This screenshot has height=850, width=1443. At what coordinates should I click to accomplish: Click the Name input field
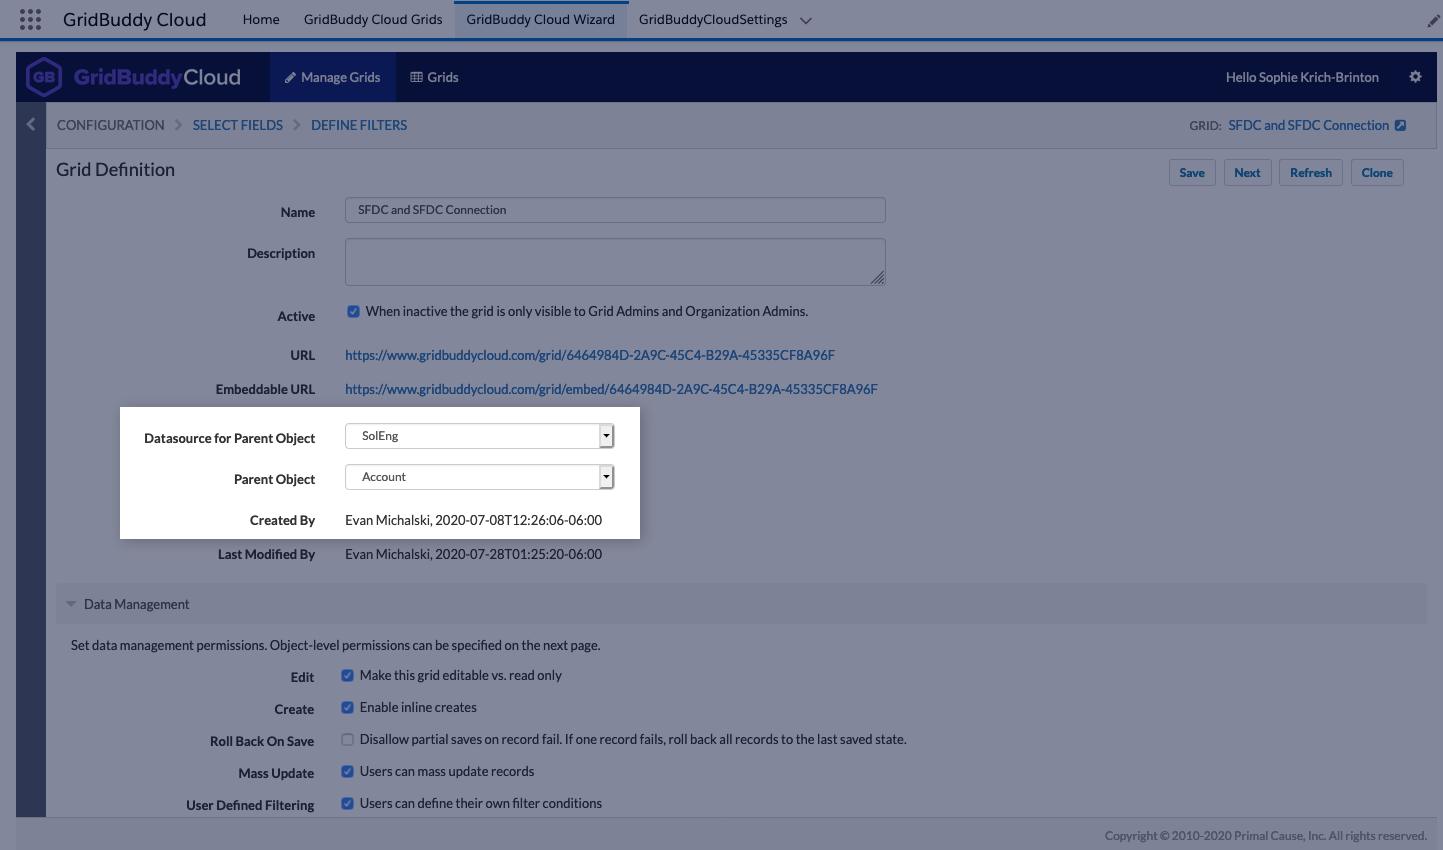pyautogui.click(x=615, y=210)
